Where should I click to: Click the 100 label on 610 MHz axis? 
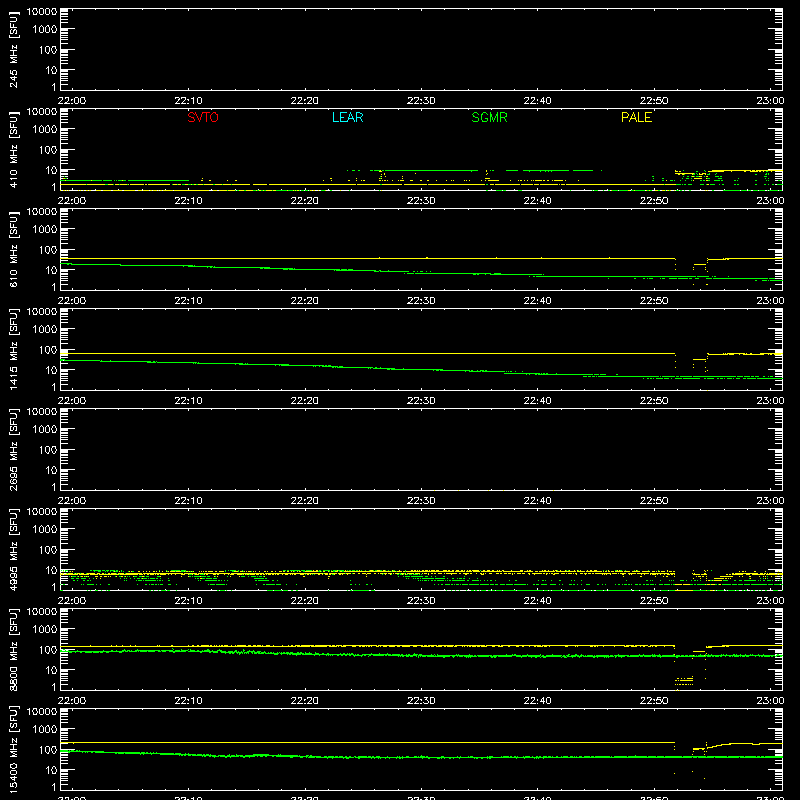click(48, 250)
